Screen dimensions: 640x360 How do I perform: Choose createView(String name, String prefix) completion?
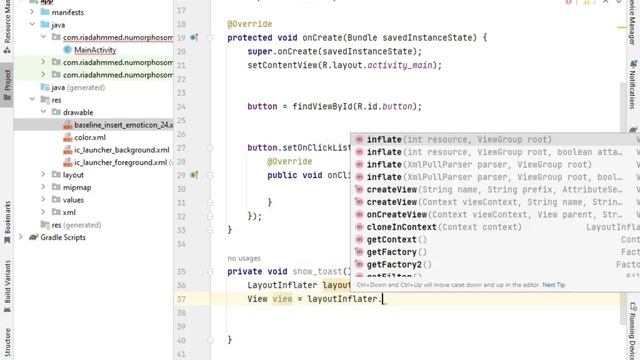pyautogui.click(x=495, y=189)
